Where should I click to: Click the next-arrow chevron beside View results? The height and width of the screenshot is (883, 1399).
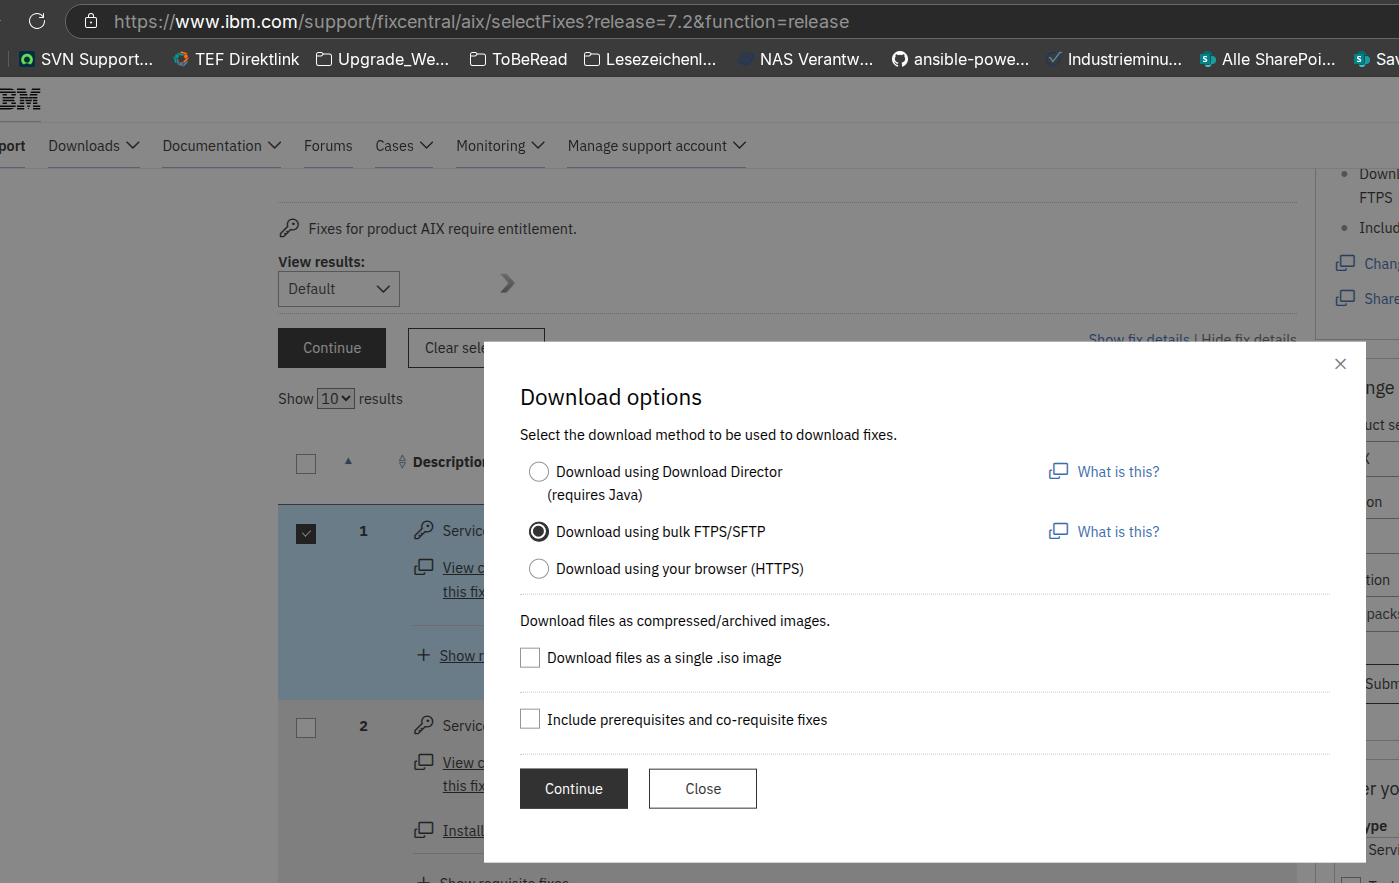pyautogui.click(x=507, y=283)
